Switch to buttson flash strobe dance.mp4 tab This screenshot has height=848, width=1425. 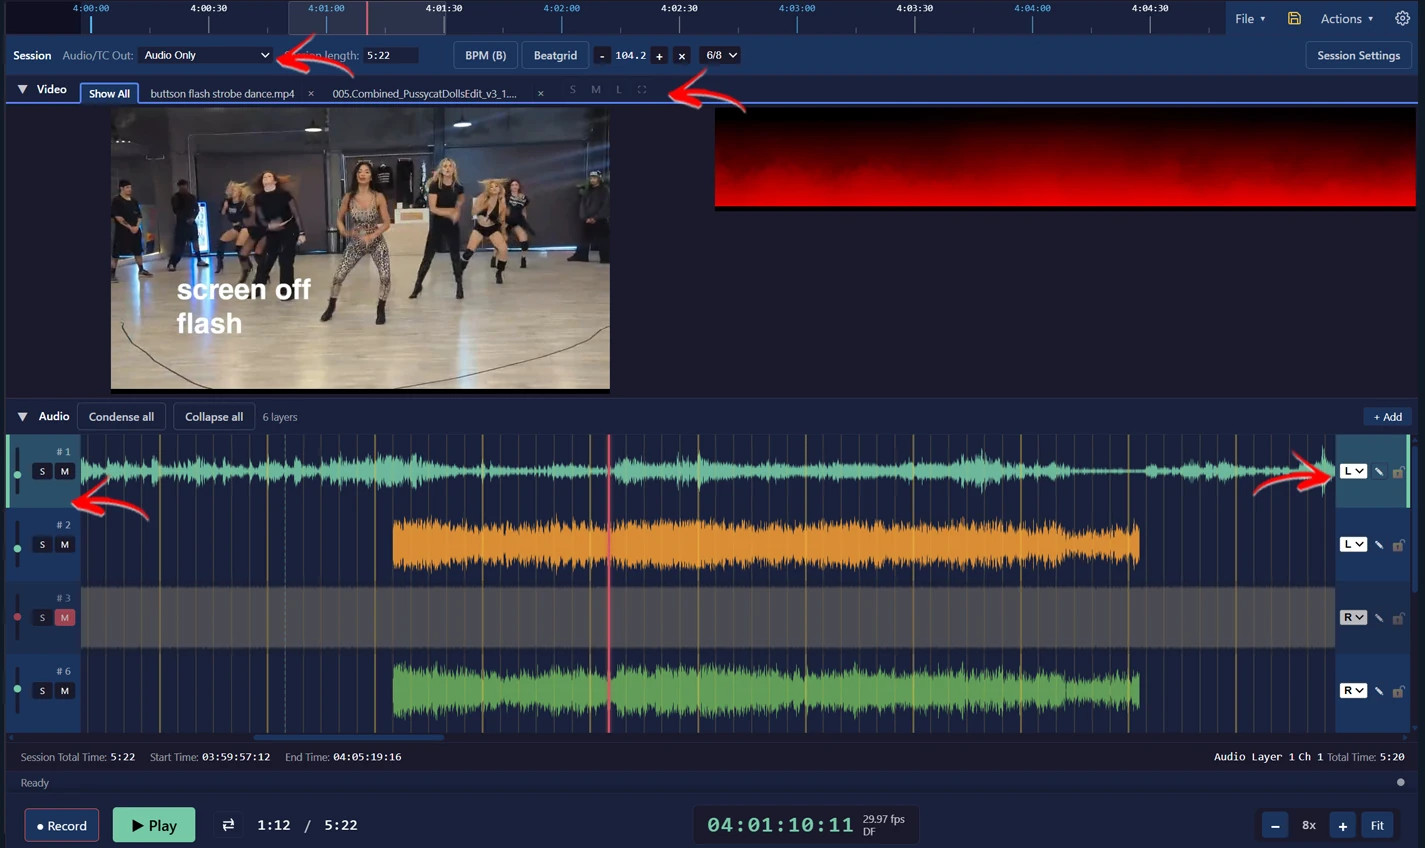pos(222,94)
